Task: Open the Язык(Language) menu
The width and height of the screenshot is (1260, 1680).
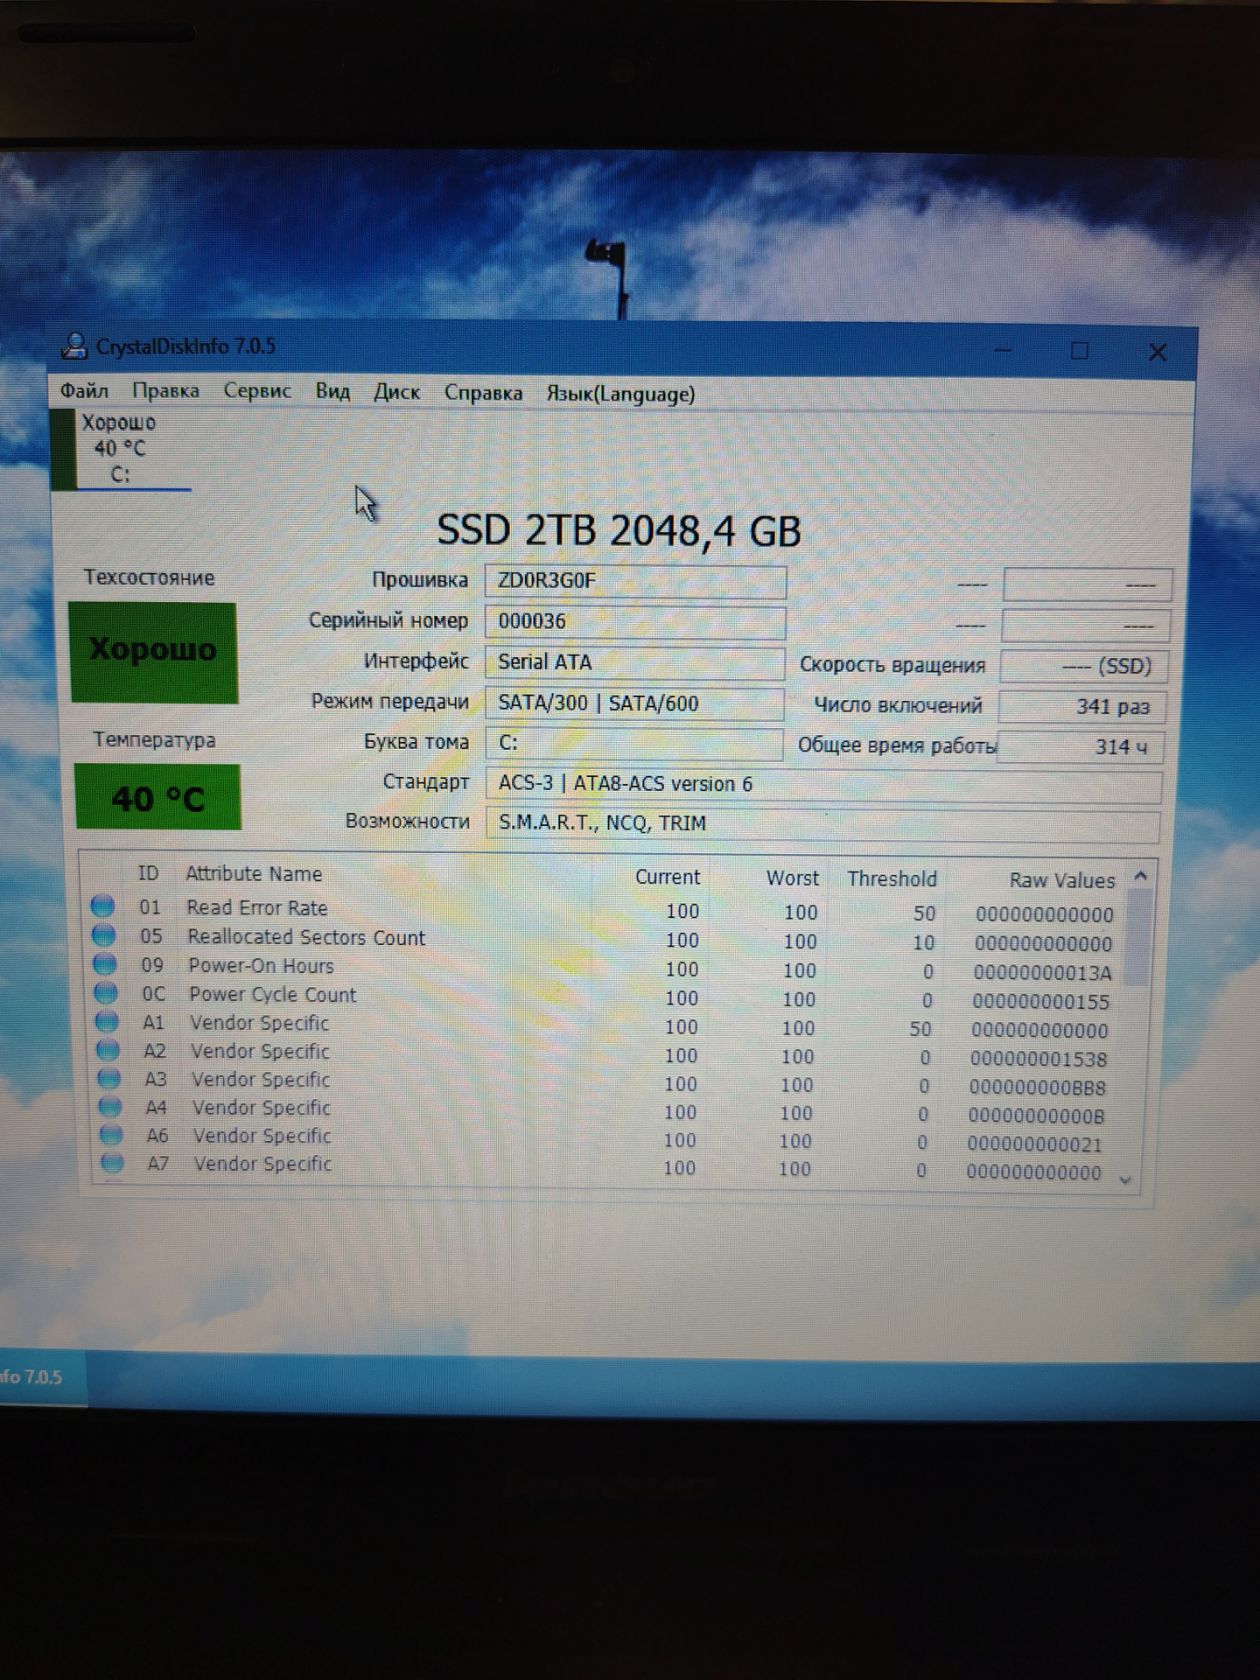Action: pos(620,394)
